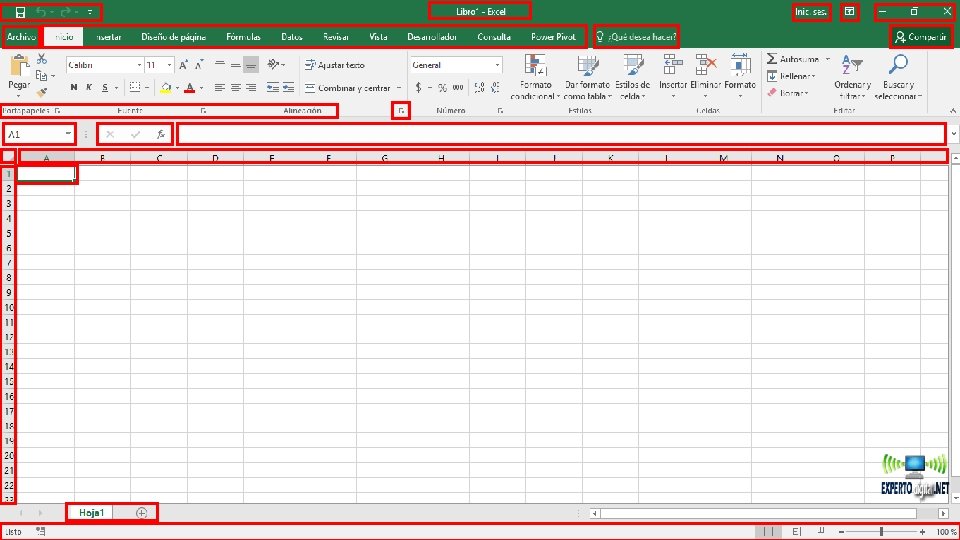Toggle bold N formatting
This screenshot has height=540, width=960.
(73, 88)
